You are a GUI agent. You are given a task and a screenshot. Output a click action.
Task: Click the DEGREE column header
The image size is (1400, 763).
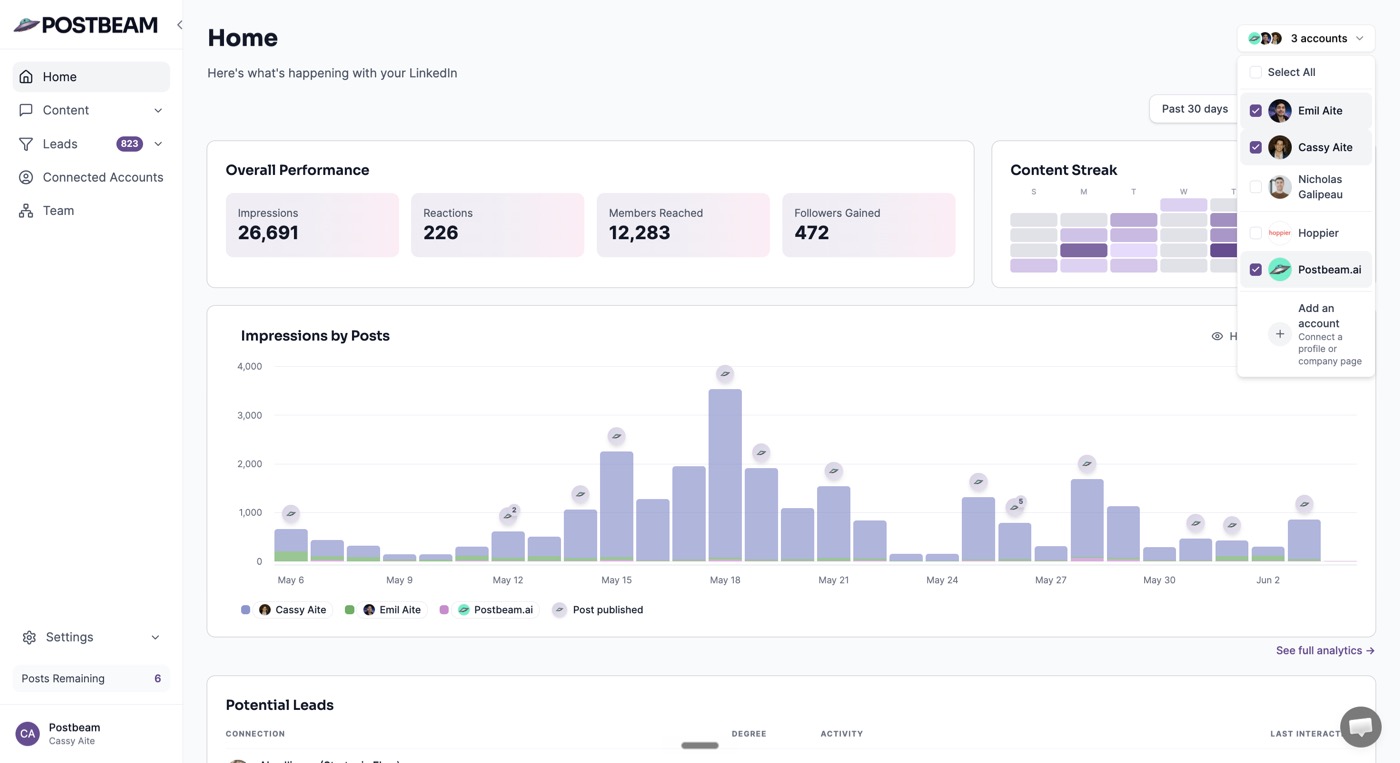749,734
